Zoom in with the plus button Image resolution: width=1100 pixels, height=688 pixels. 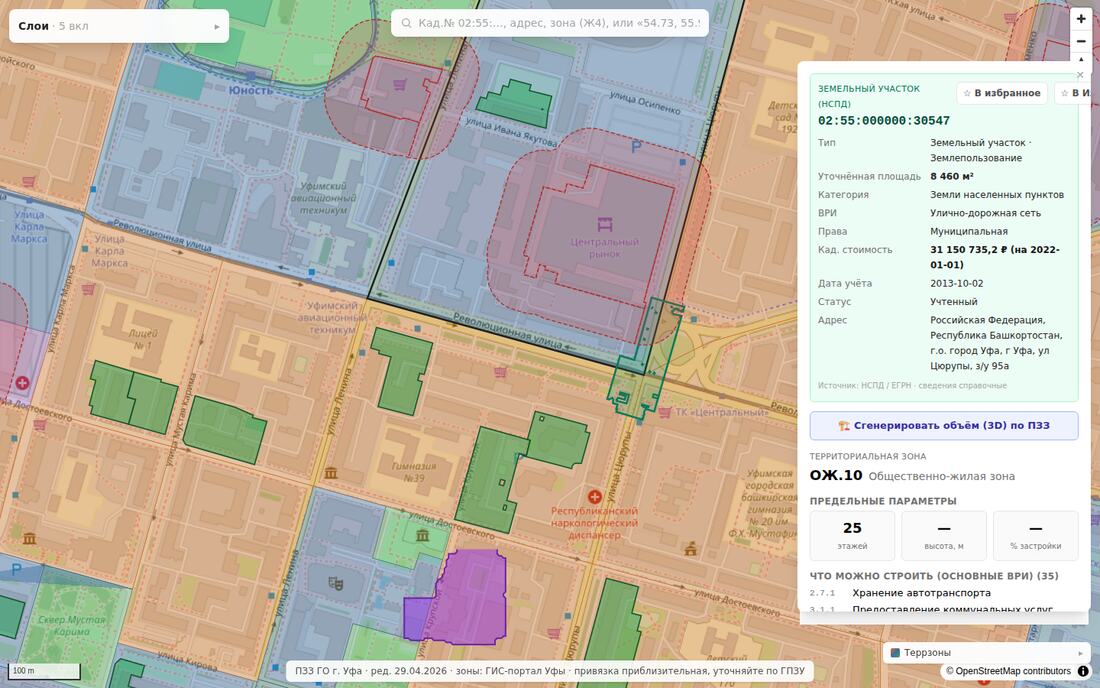1081,20
